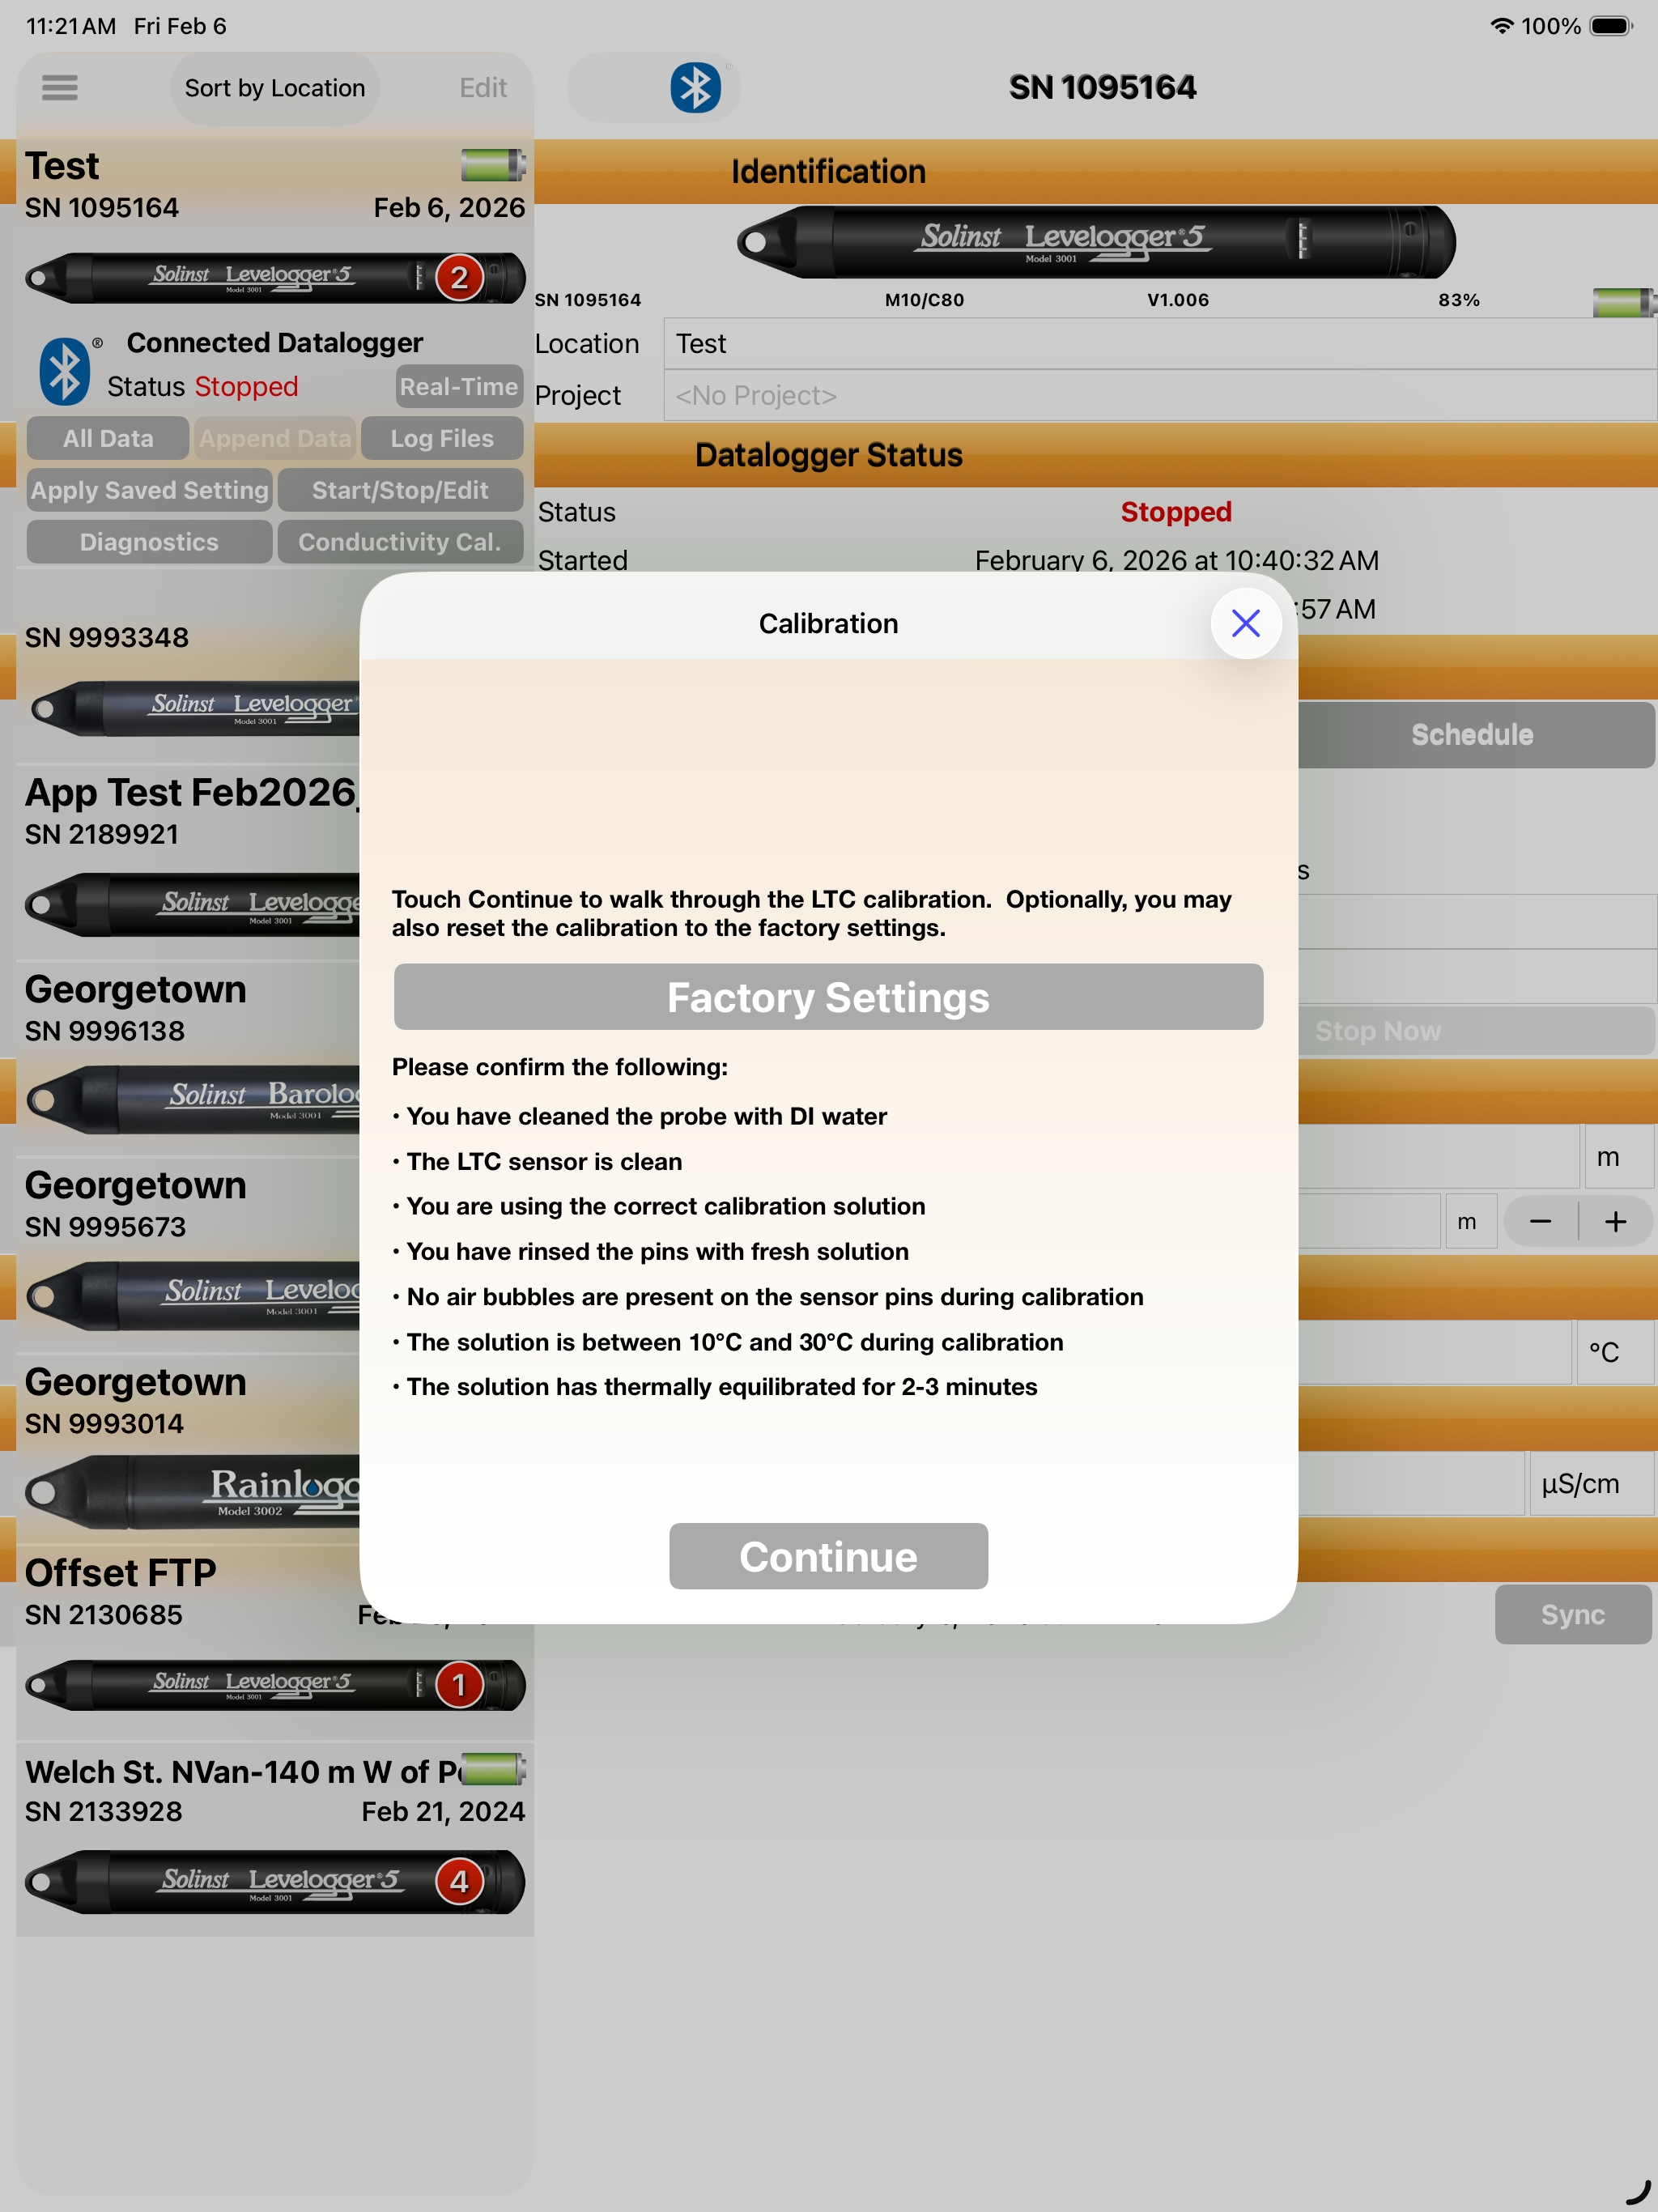1658x2212 pixels.
Task: Open Log Files tab
Action: (442, 438)
